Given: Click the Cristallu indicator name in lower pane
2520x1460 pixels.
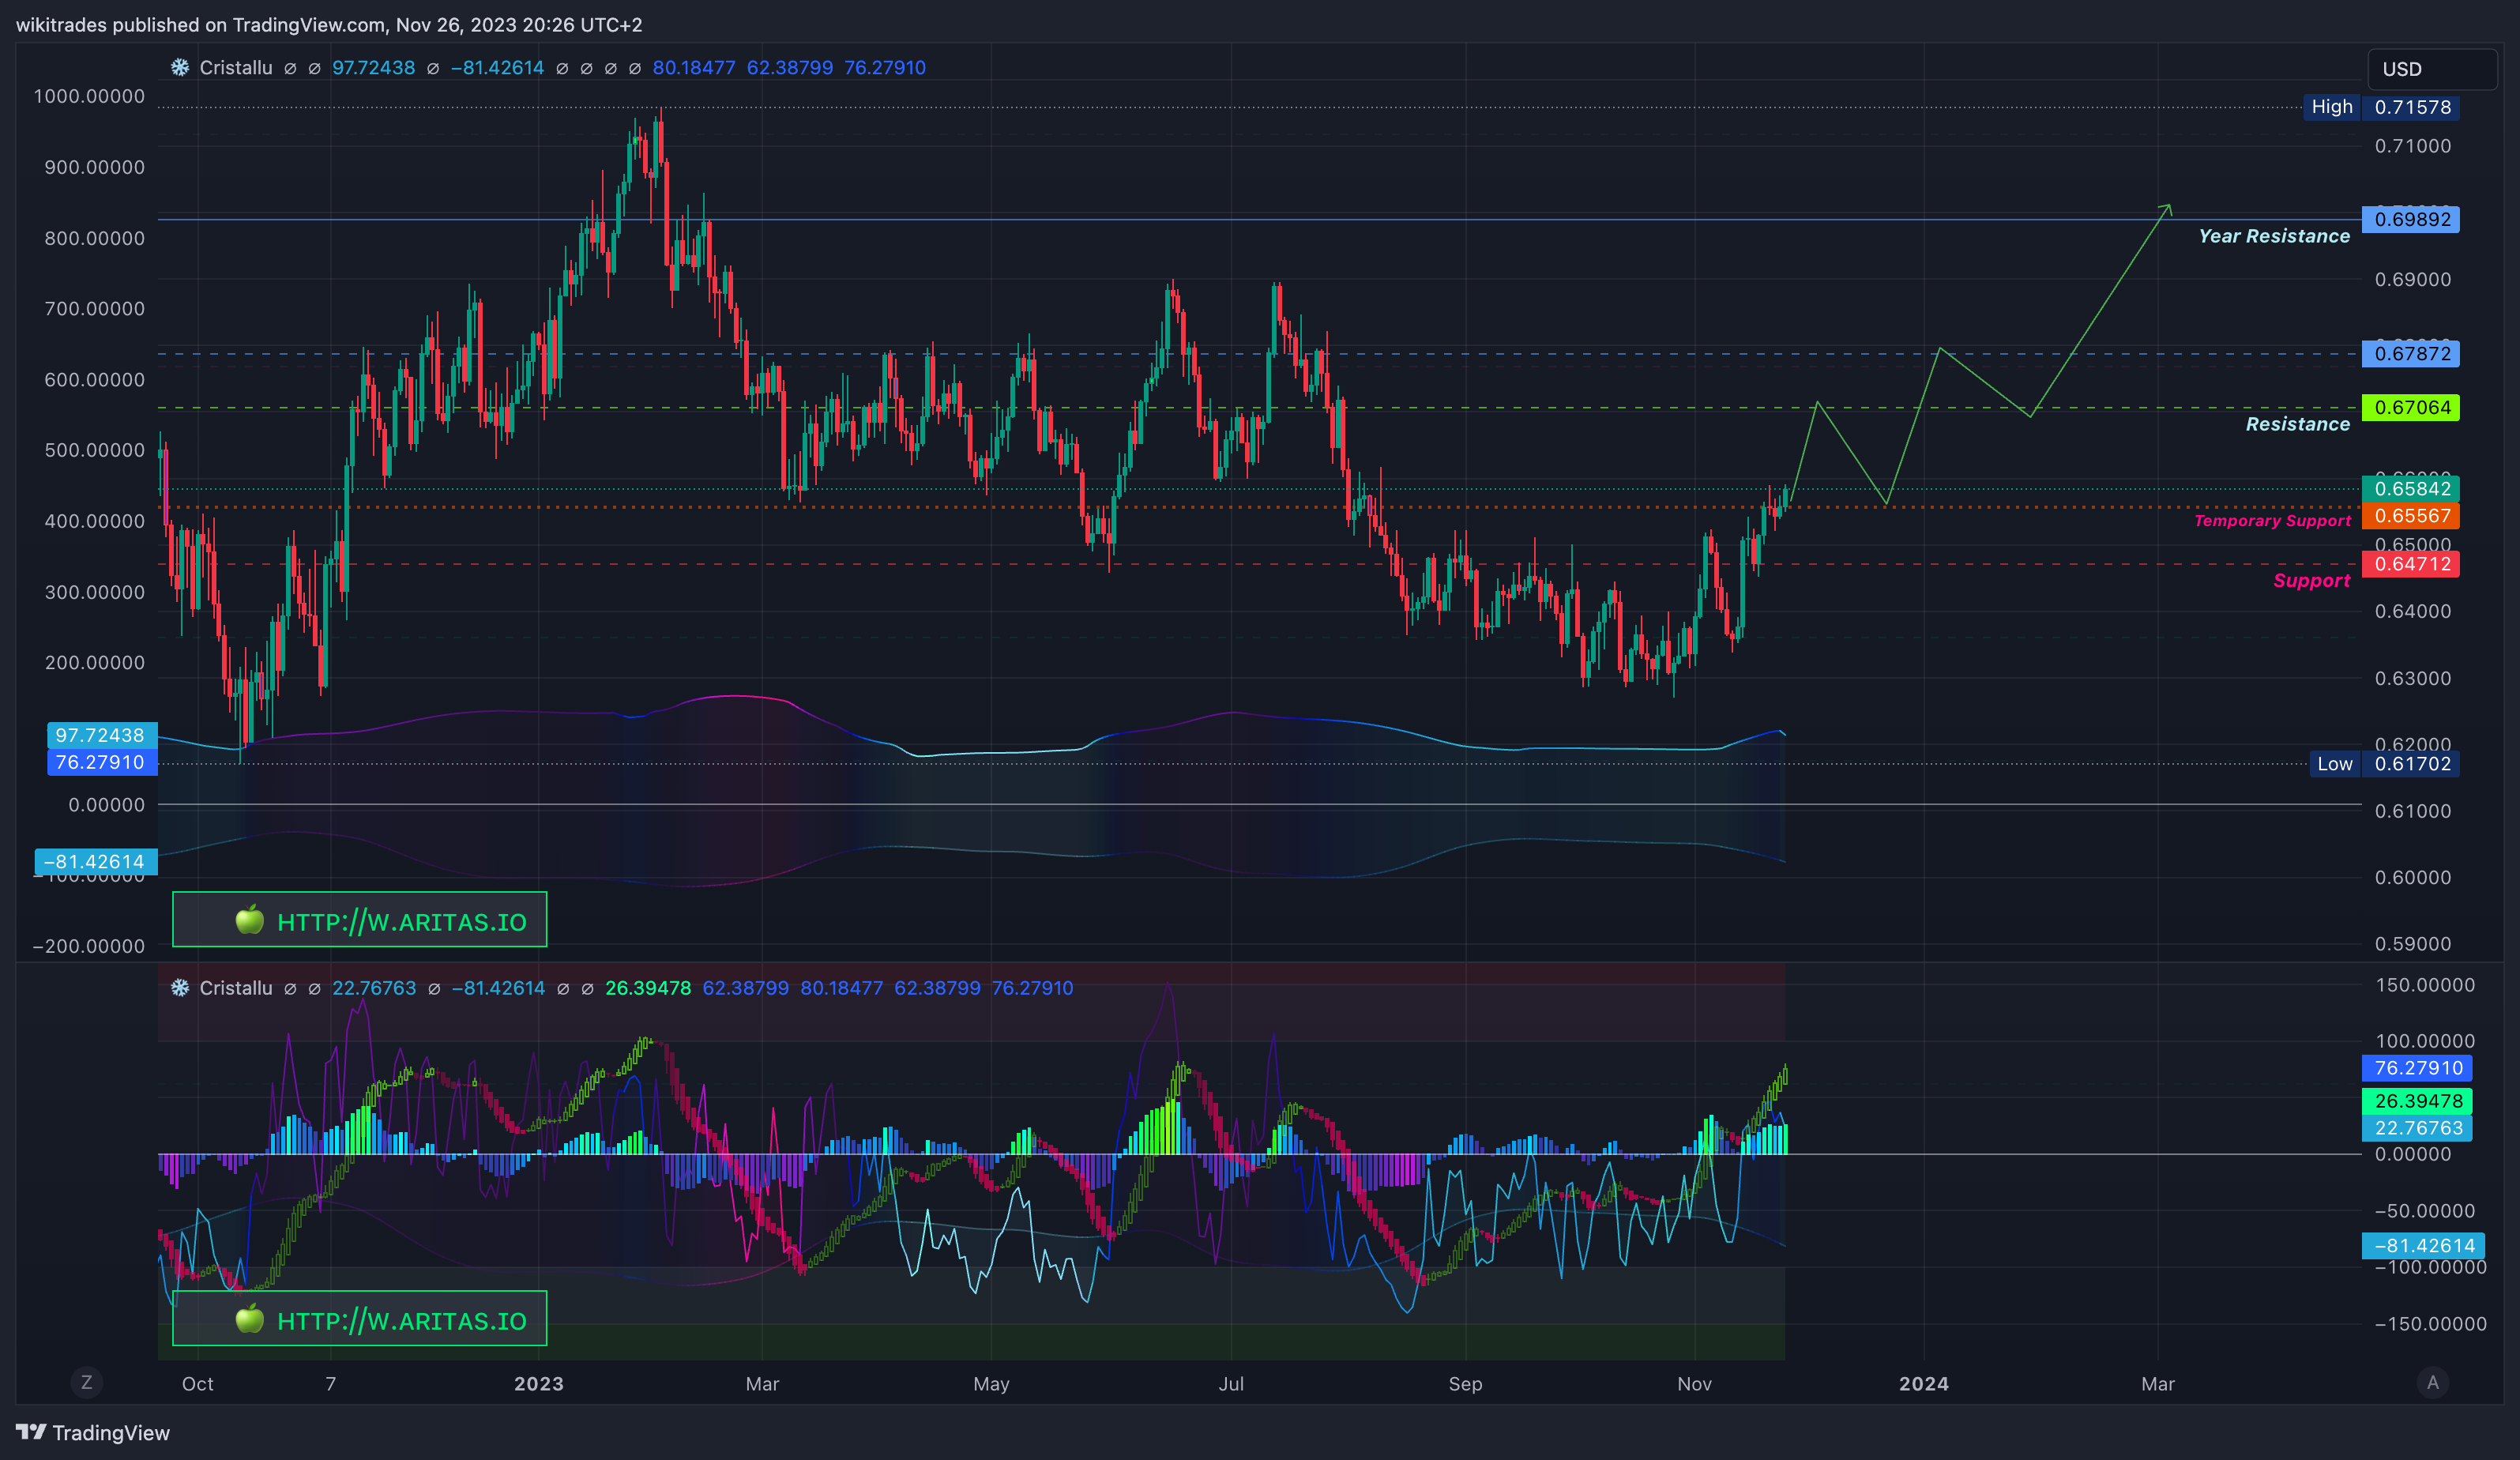Looking at the screenshot, I should tap(236, 988).
